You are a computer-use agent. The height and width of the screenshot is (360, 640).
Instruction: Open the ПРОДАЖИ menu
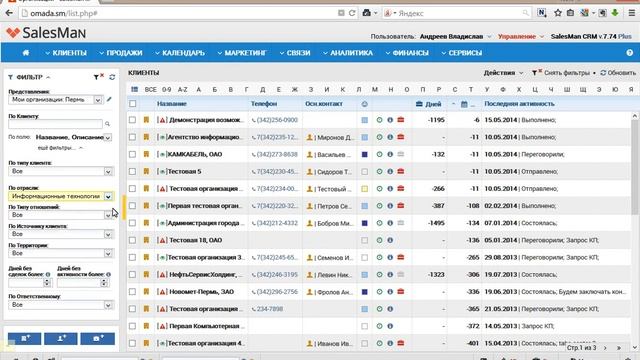coord(121,53)
